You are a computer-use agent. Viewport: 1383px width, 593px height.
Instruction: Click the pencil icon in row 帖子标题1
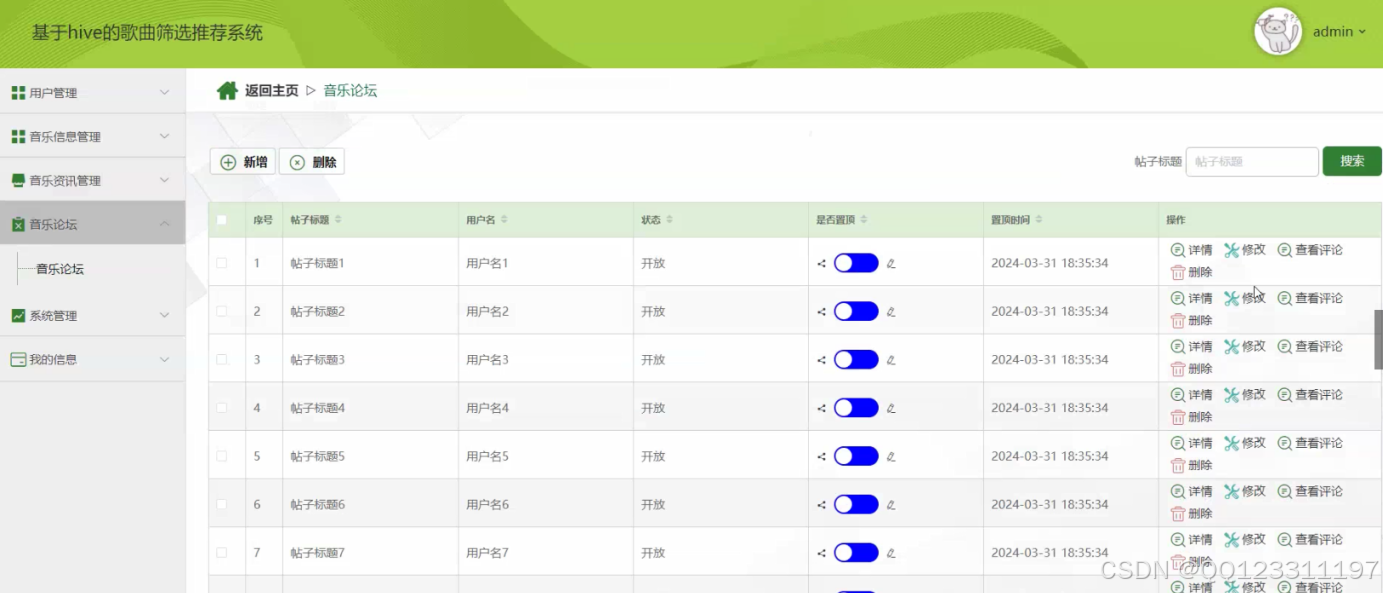[891, 264]
